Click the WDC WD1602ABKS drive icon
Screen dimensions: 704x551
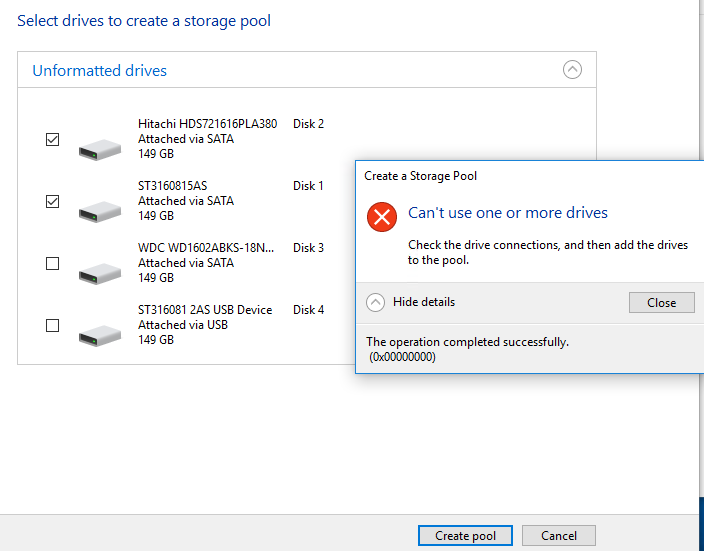(100, 273)
